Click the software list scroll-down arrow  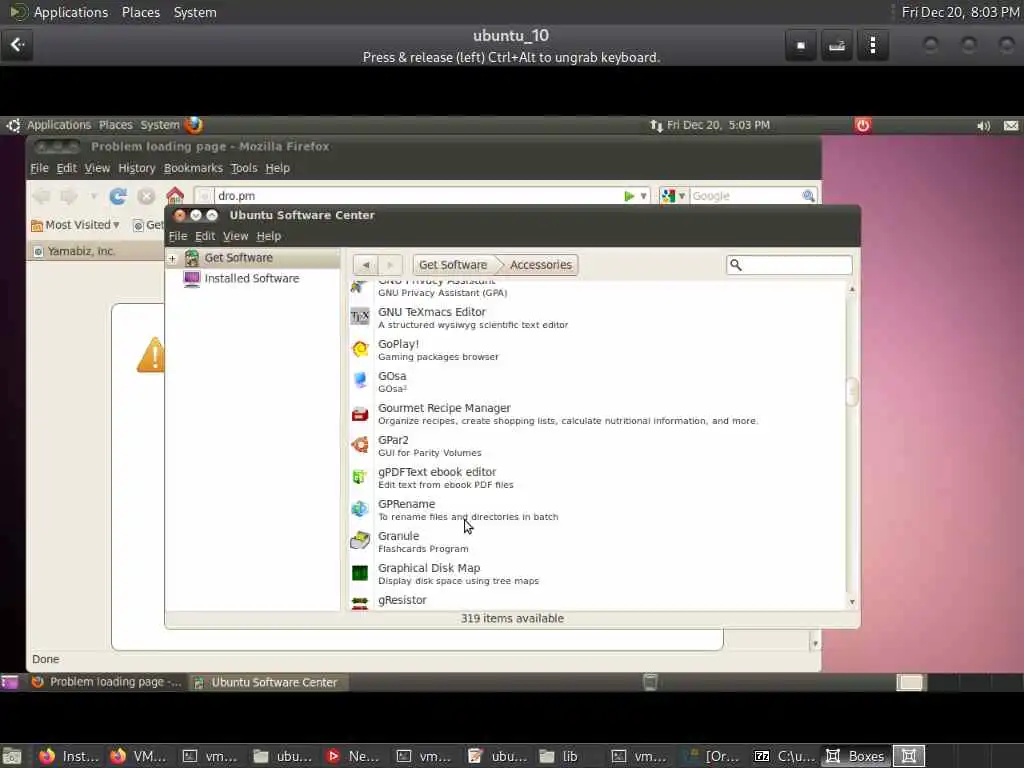click(x=852, y=602)
